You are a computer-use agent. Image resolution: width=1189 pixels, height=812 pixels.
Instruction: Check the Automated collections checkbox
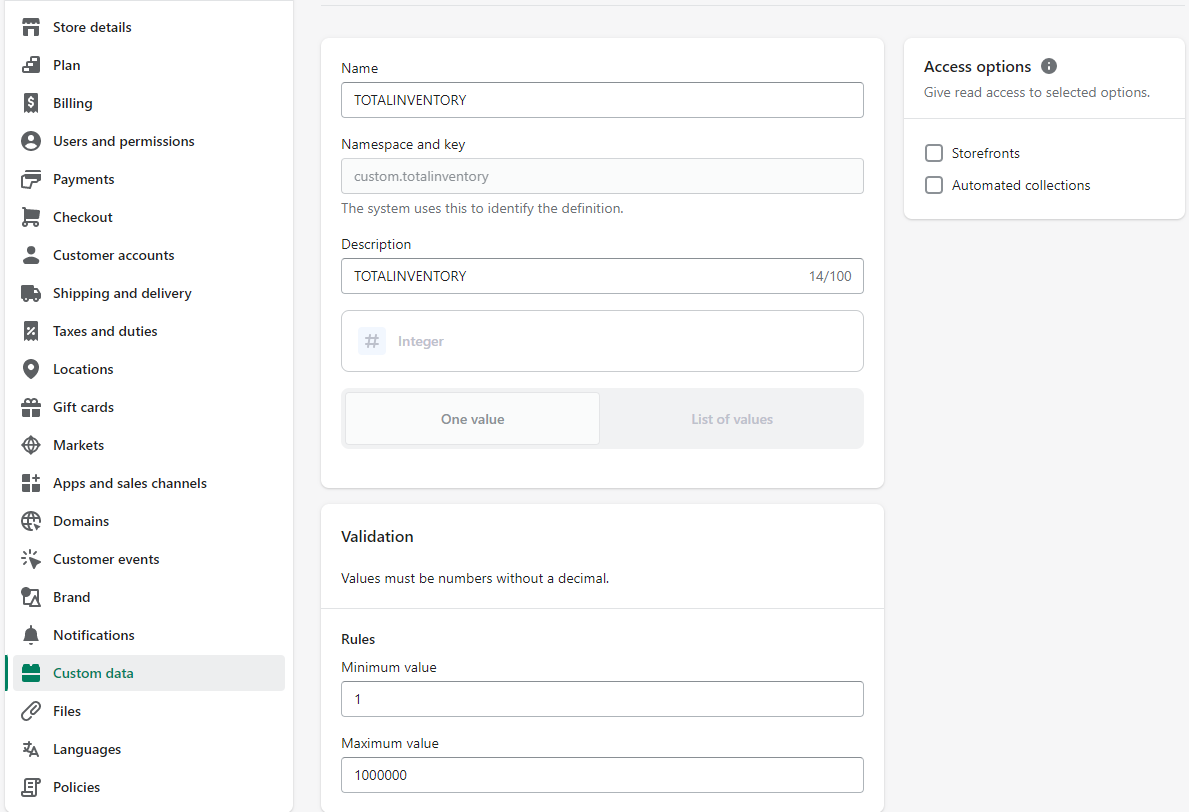(x=934, y=185)
